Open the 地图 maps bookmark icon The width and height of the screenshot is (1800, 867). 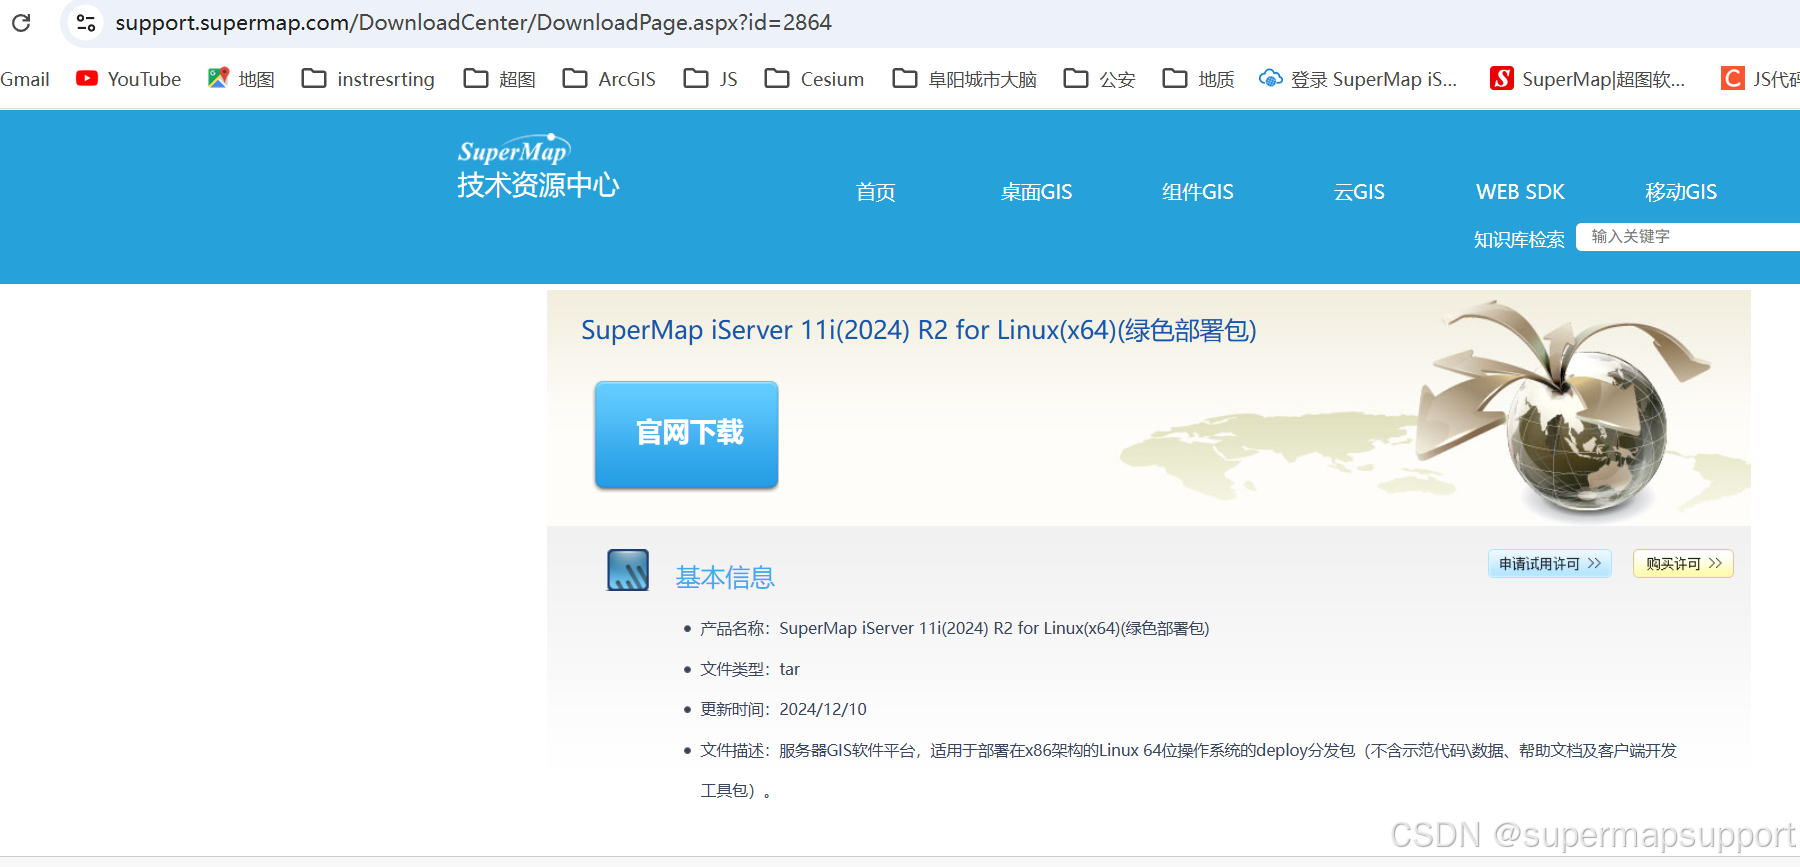[x=218, y=78]
